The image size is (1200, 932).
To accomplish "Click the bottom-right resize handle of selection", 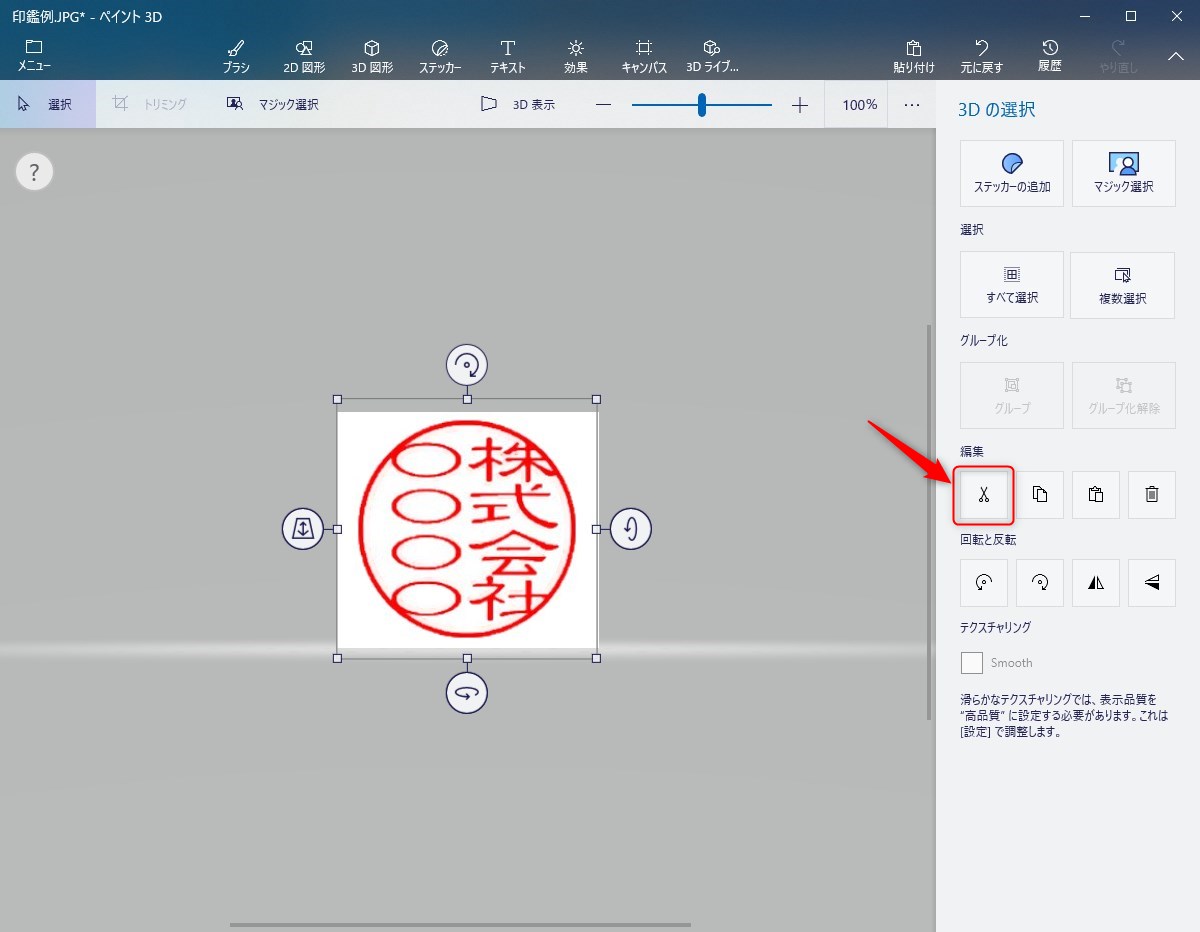I will point(597,658).
